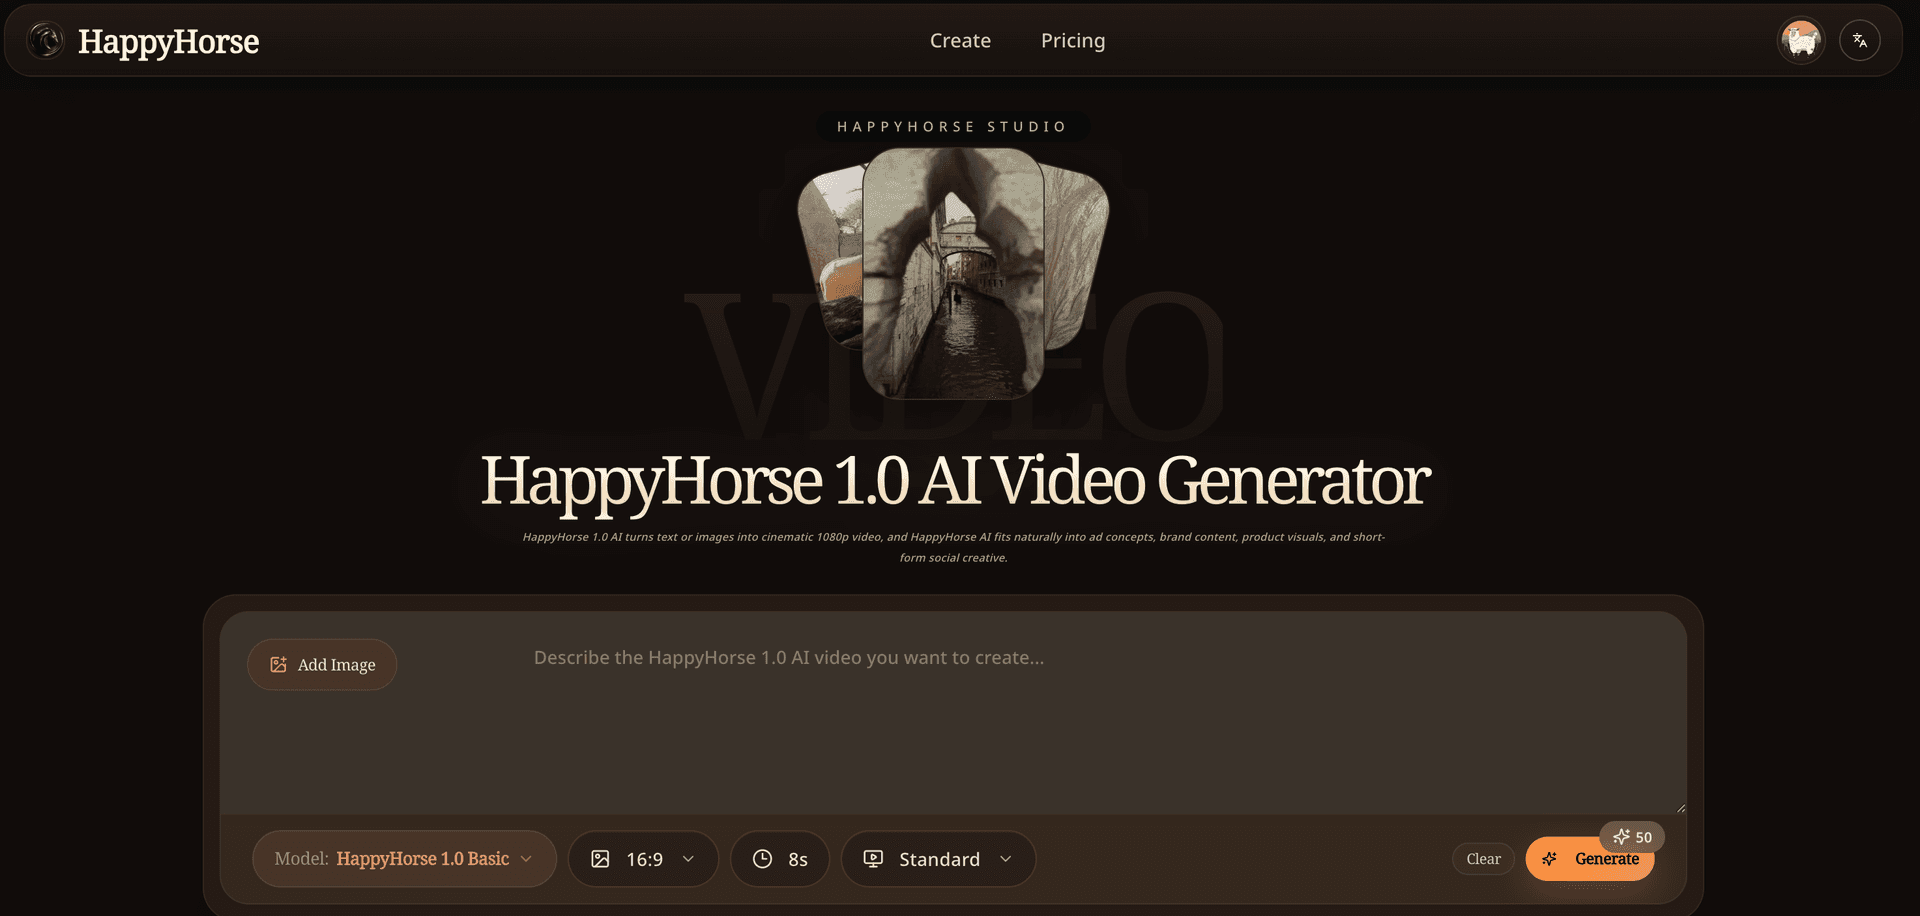
Task: Click the resize handle on prompt box
Action: pos(1680,806)
